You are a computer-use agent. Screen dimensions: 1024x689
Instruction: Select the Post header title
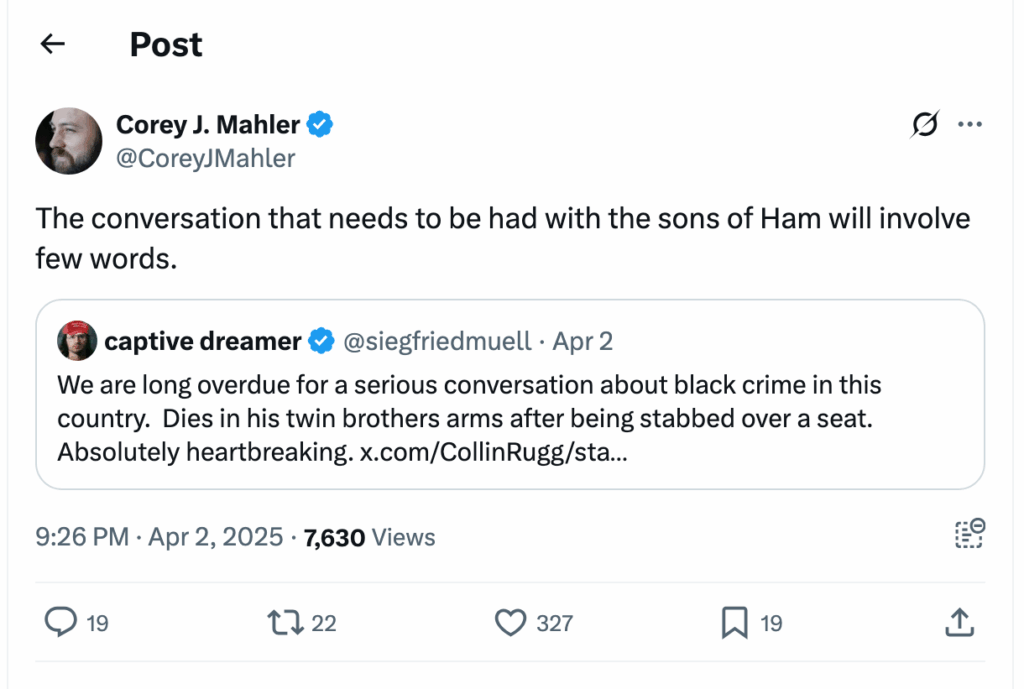(x=165, y=44)
